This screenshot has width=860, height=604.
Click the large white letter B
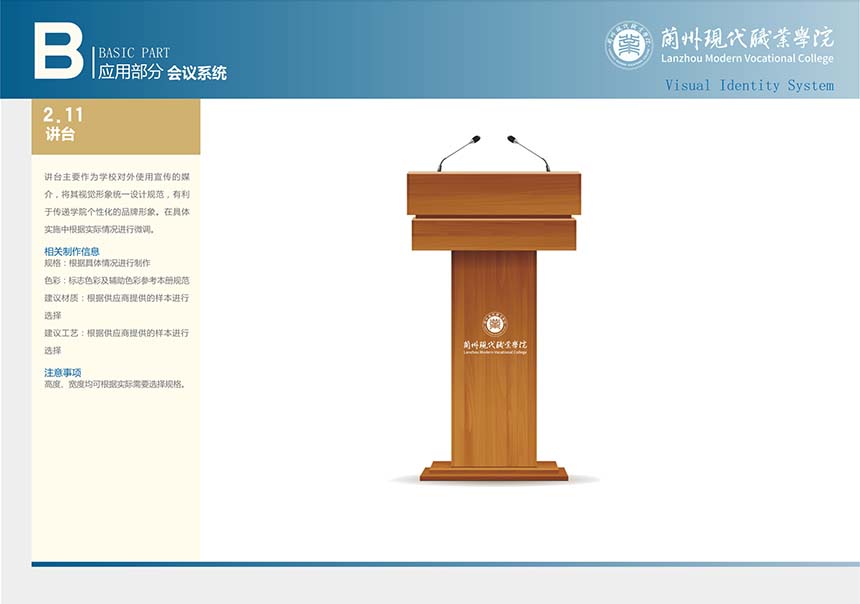pos(58,51)
